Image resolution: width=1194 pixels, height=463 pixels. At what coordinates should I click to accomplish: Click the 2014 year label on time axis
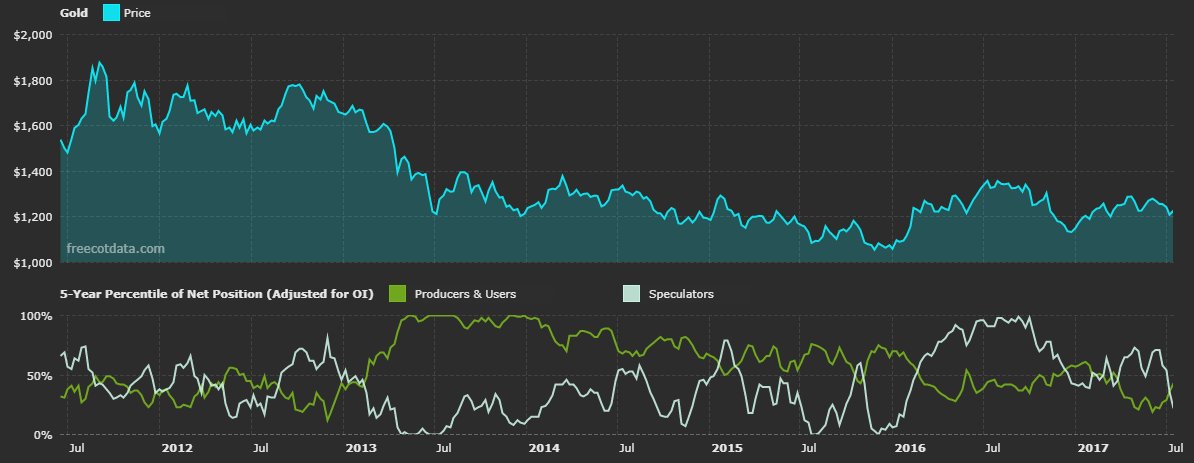pyautogui.click(x=544, y=448)
